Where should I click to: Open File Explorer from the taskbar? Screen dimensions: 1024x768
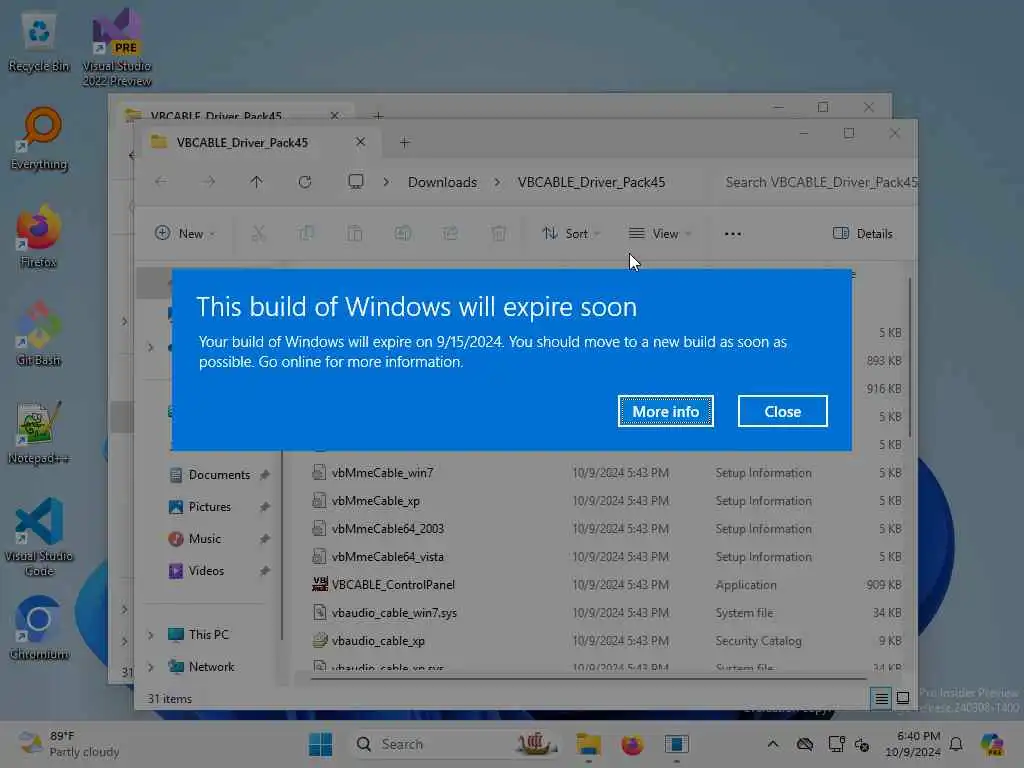[x=588, y=744]
